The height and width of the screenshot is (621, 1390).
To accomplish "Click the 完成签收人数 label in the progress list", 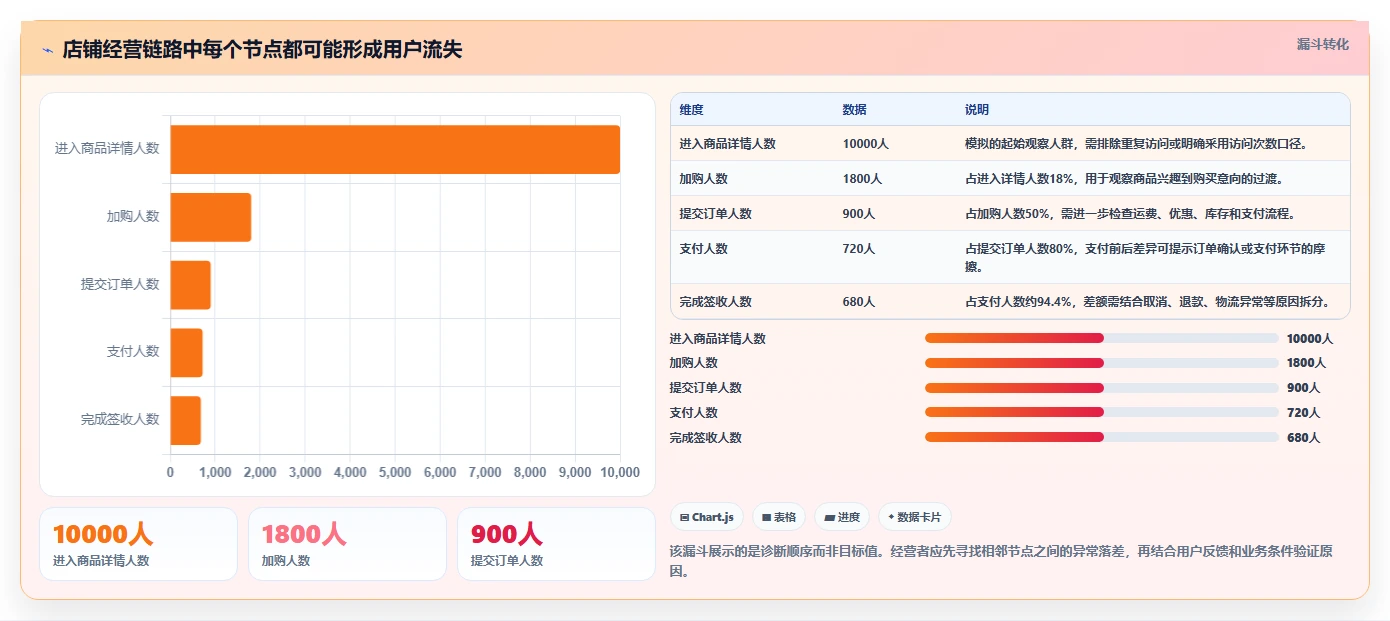I will pyautogui.click(x=706, y=438).
